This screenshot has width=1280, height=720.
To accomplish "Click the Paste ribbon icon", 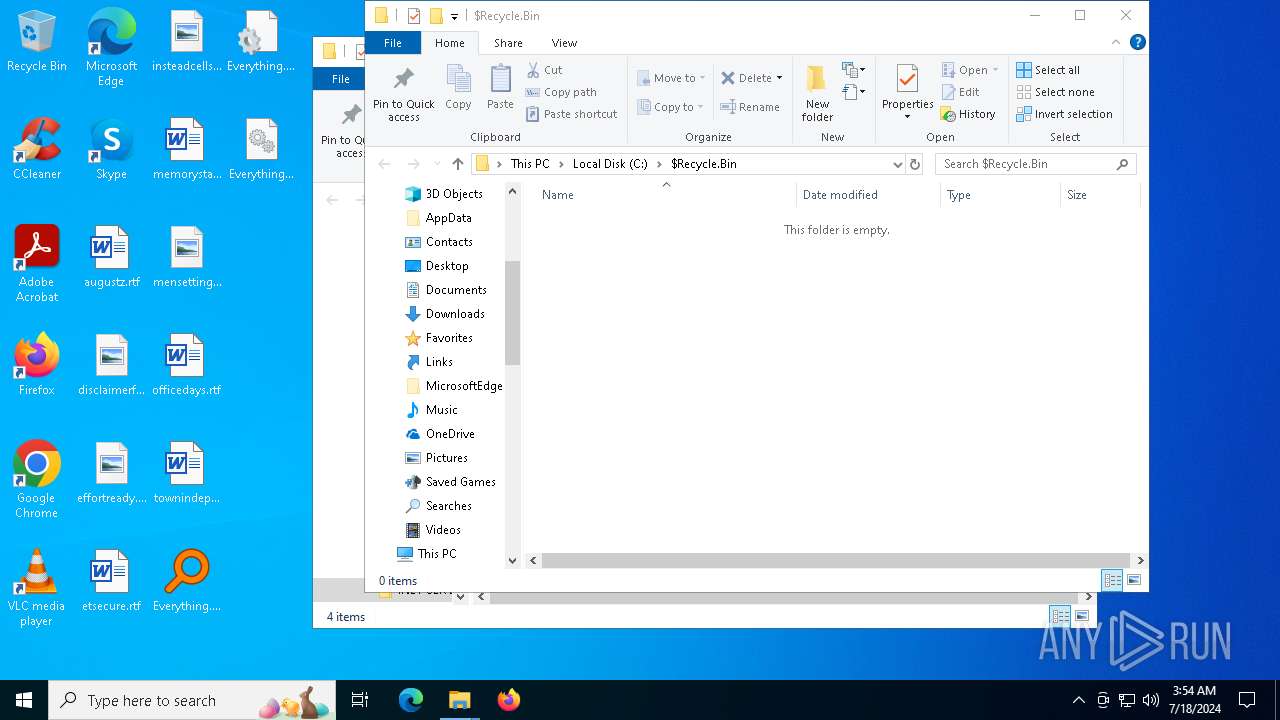I will tap(500, 88).
